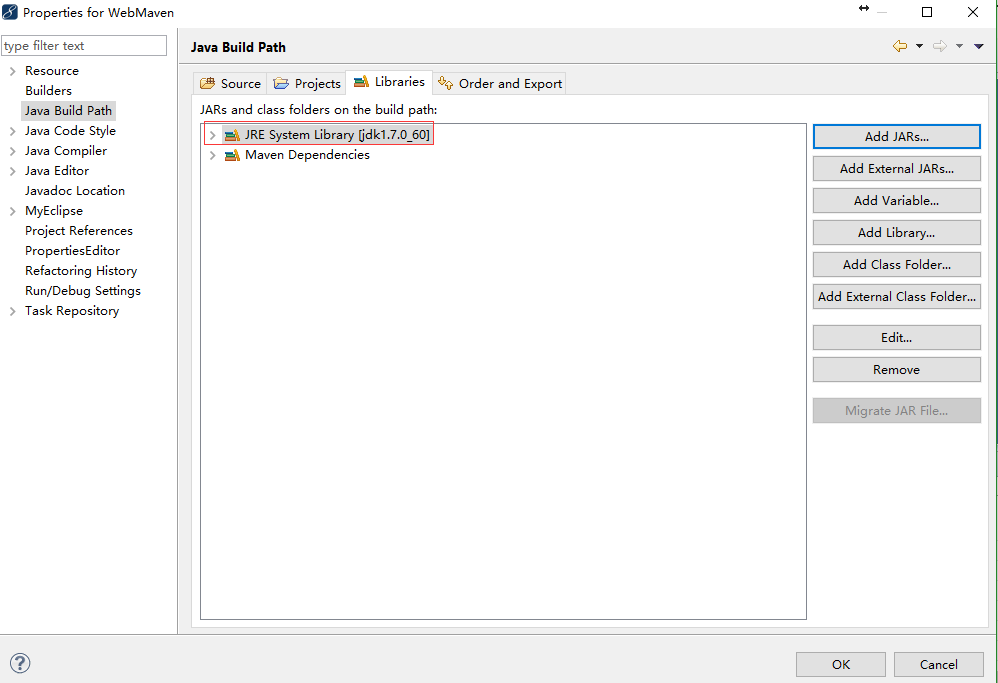The image size is (998, 683).
Task: Select the Maven Dependencies entry
Action: 307,155
